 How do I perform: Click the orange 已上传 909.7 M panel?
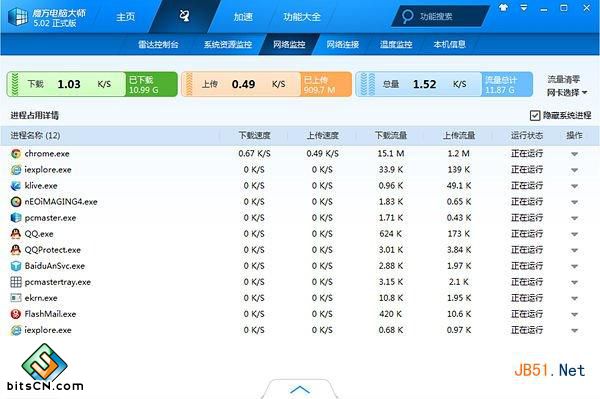[x=326, y=84]
